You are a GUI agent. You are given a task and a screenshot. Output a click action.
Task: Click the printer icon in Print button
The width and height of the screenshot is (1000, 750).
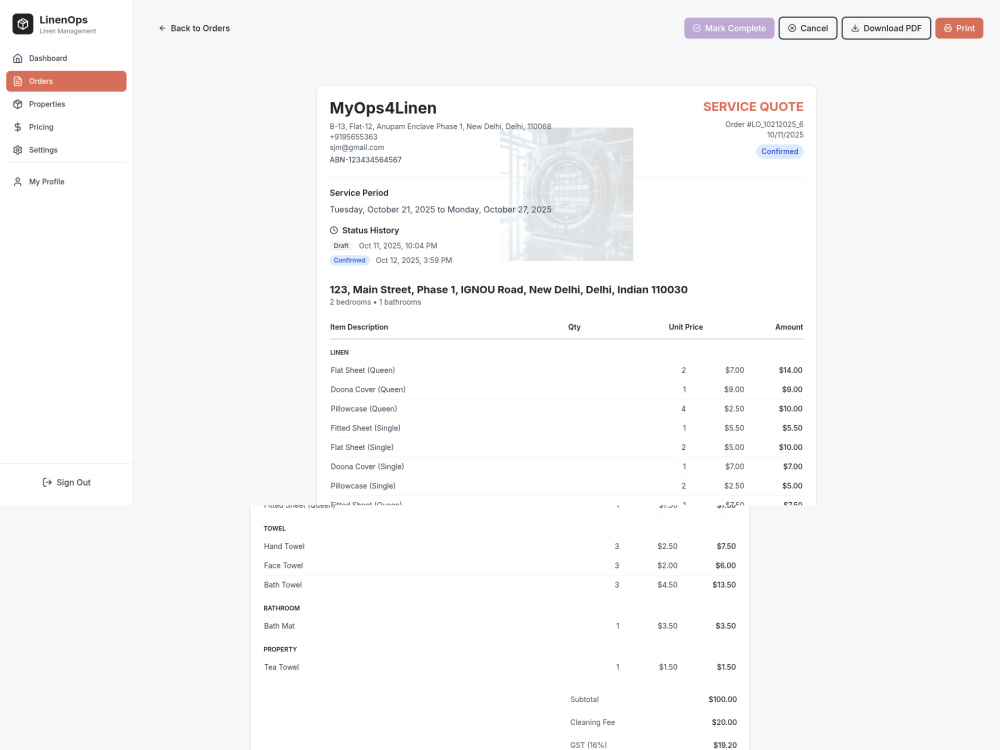click(x=948, y=28)
